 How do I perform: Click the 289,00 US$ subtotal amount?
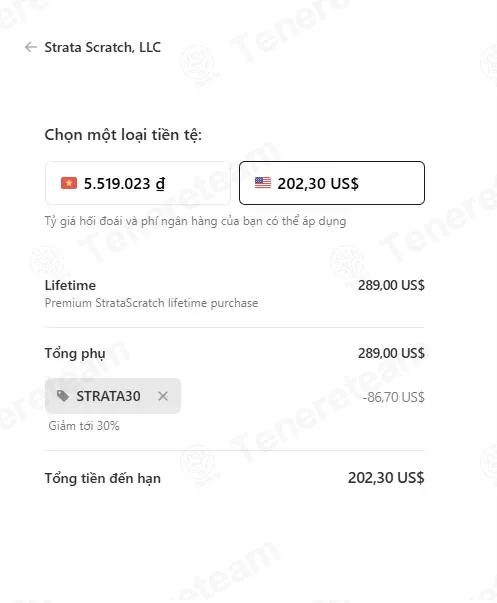coord(391,353)
